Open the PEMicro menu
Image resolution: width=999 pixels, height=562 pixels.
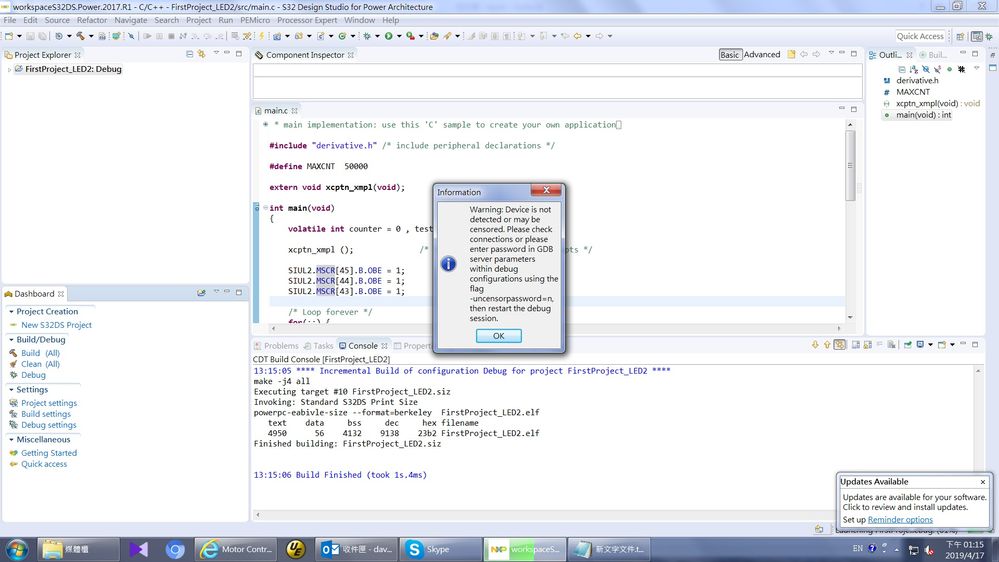[x=255, y=20]
